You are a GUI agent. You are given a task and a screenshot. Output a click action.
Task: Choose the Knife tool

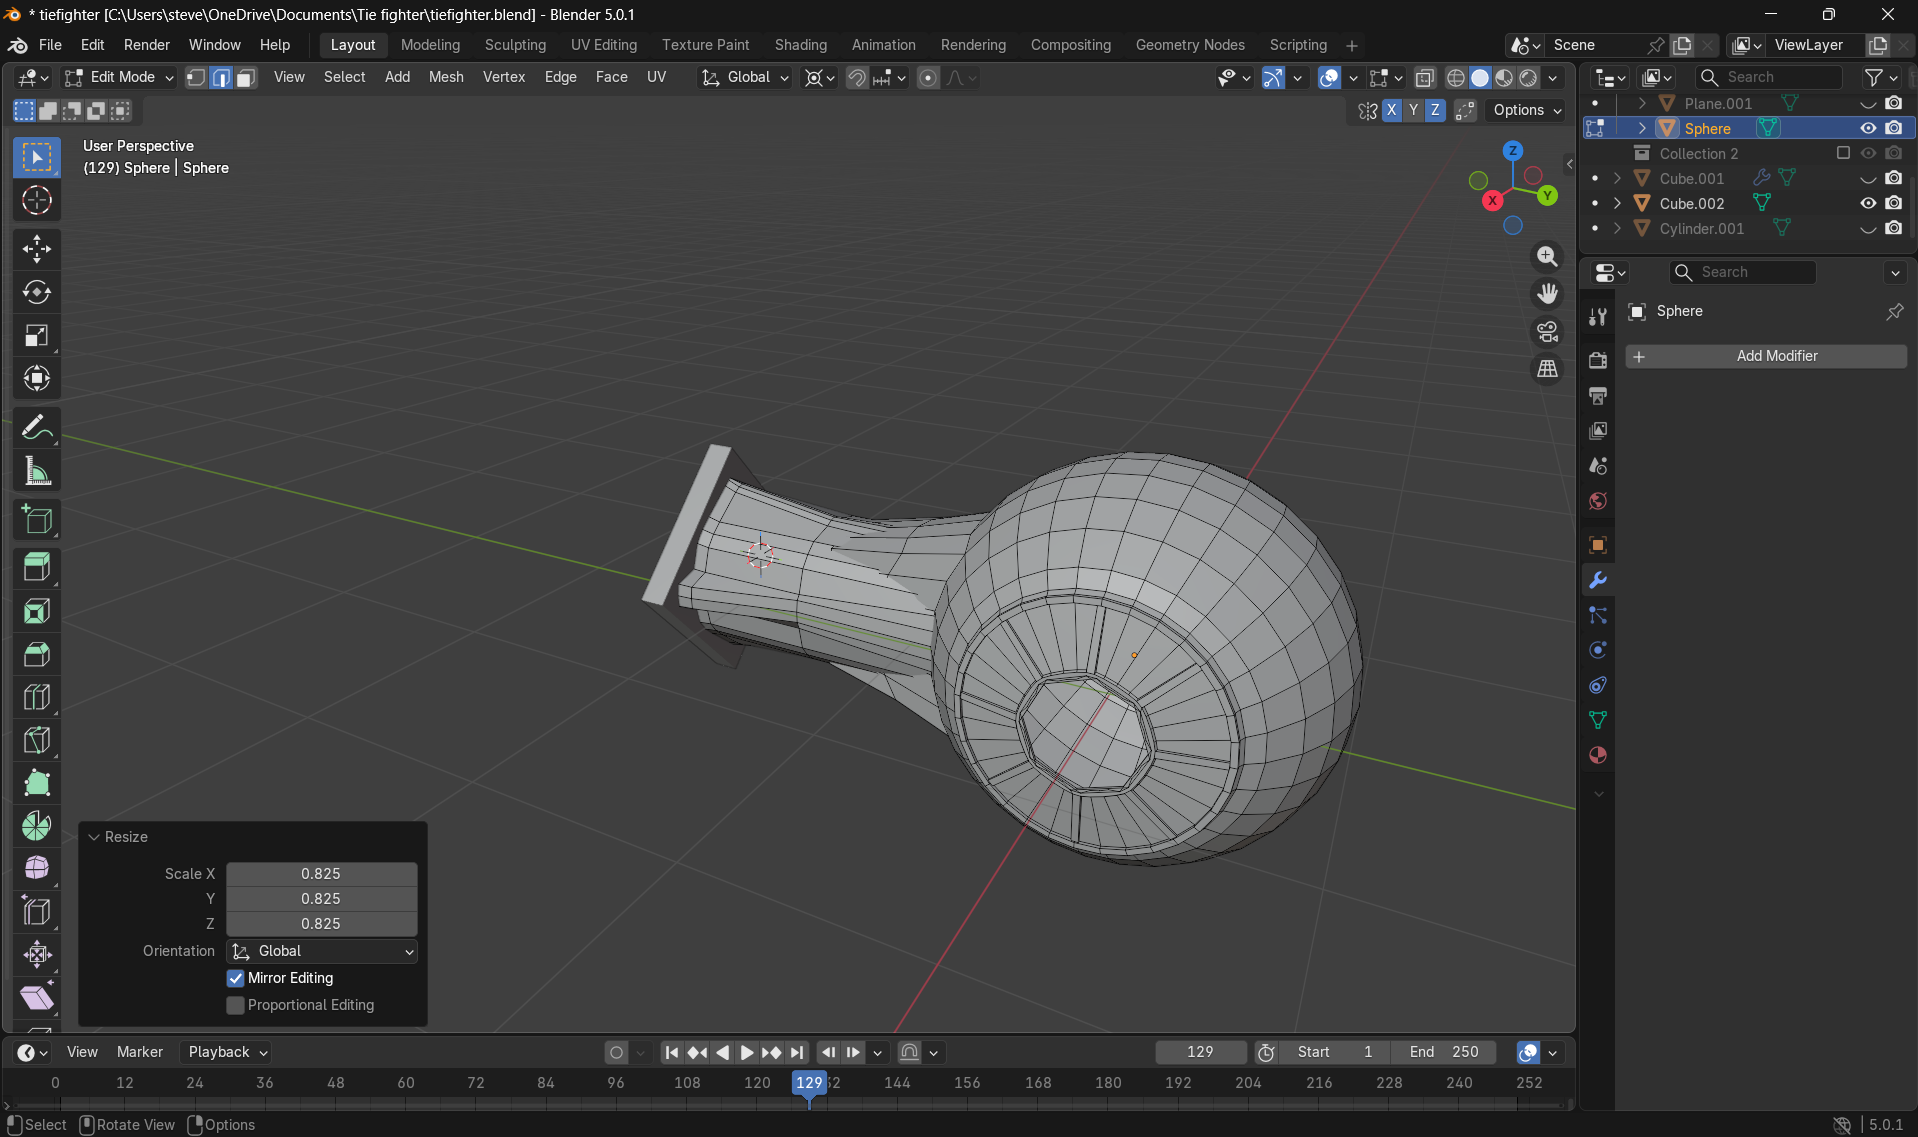[x=37, y=740]
